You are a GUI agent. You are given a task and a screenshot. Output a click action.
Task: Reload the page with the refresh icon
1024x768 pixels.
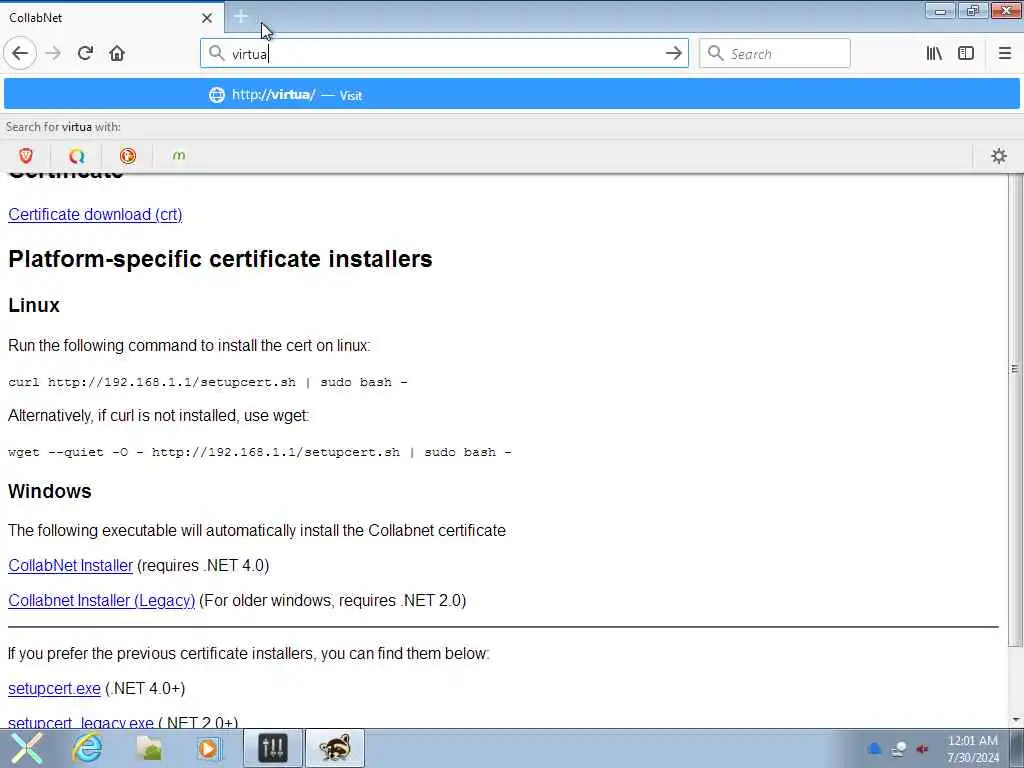tap(86, 54)
